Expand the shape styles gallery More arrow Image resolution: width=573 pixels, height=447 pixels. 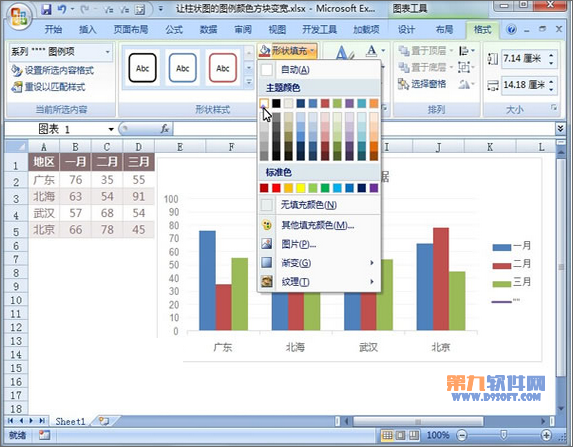248,82
